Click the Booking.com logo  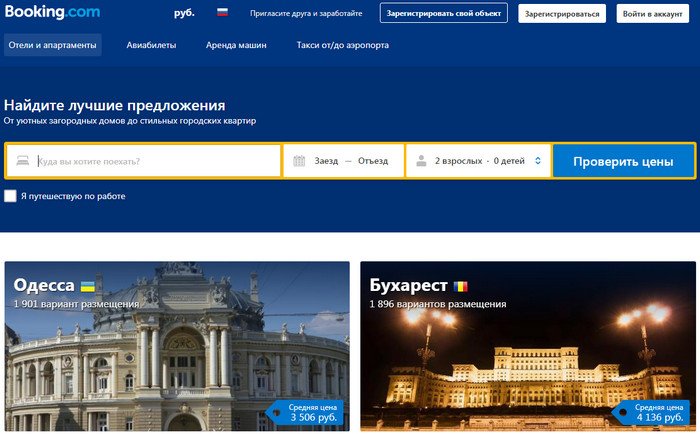52,12
